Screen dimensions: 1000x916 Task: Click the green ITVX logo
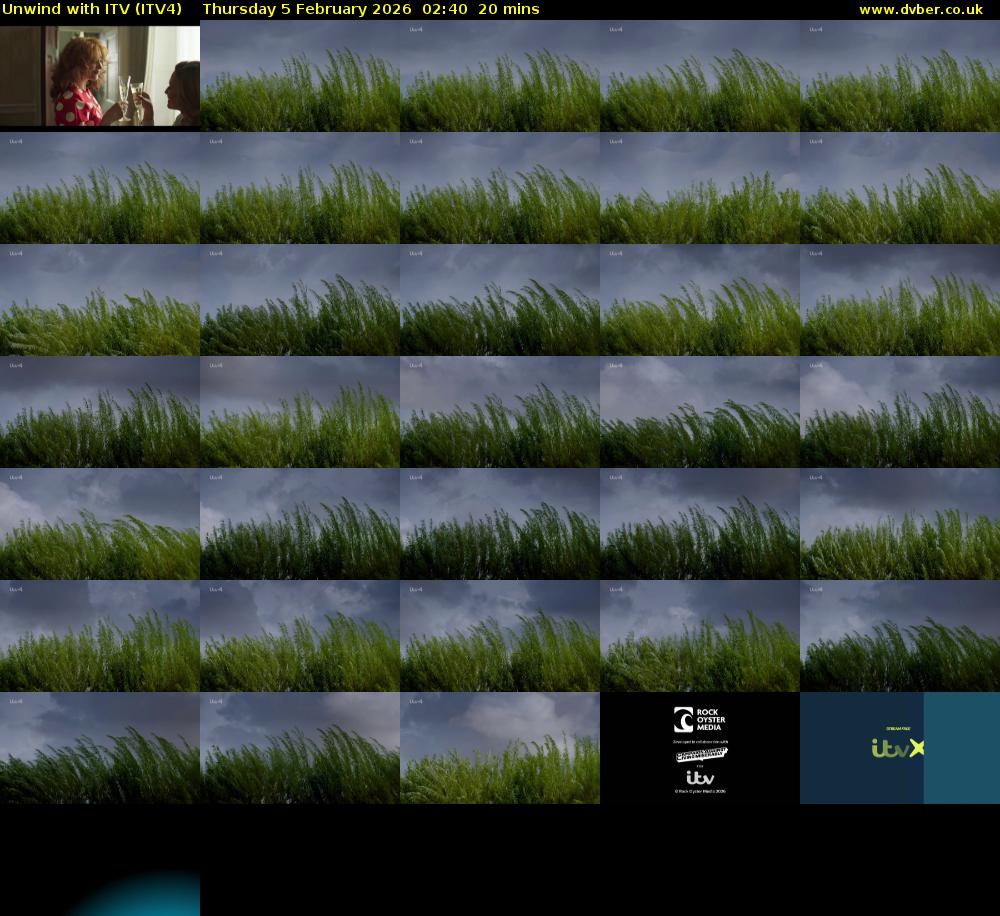[x=897, y=748]
